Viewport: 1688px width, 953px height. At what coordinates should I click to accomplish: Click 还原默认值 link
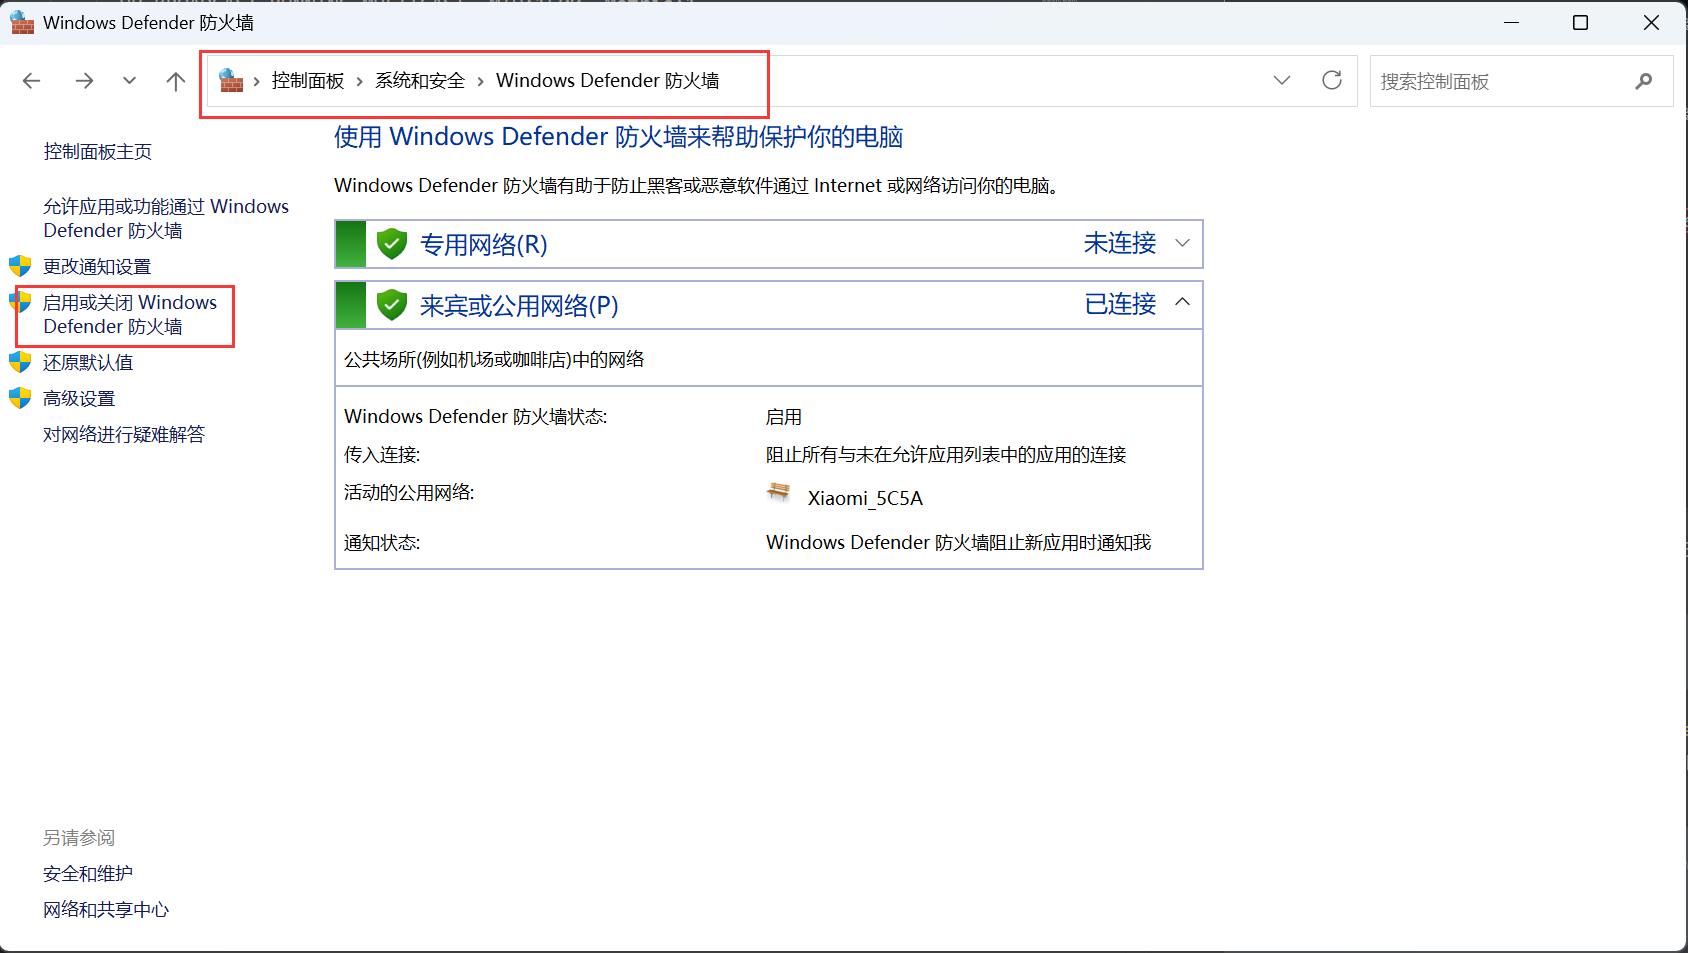88,363
